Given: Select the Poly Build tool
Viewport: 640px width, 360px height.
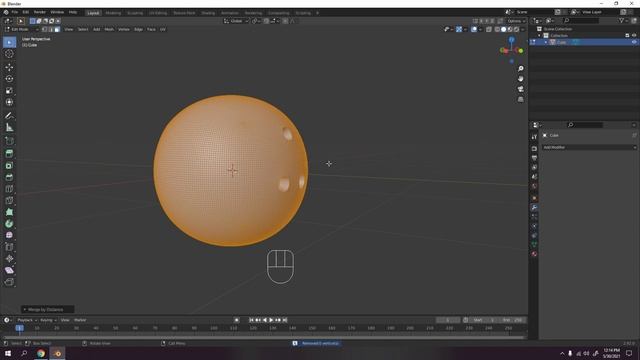Looking at the screenshot, I should [9, 212].
